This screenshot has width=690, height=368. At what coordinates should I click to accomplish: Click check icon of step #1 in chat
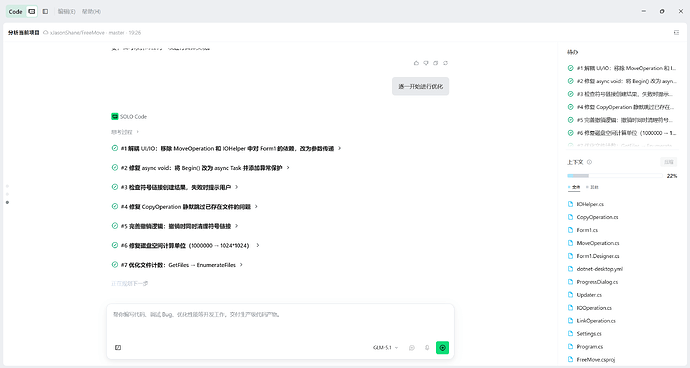tap(115, 148)
